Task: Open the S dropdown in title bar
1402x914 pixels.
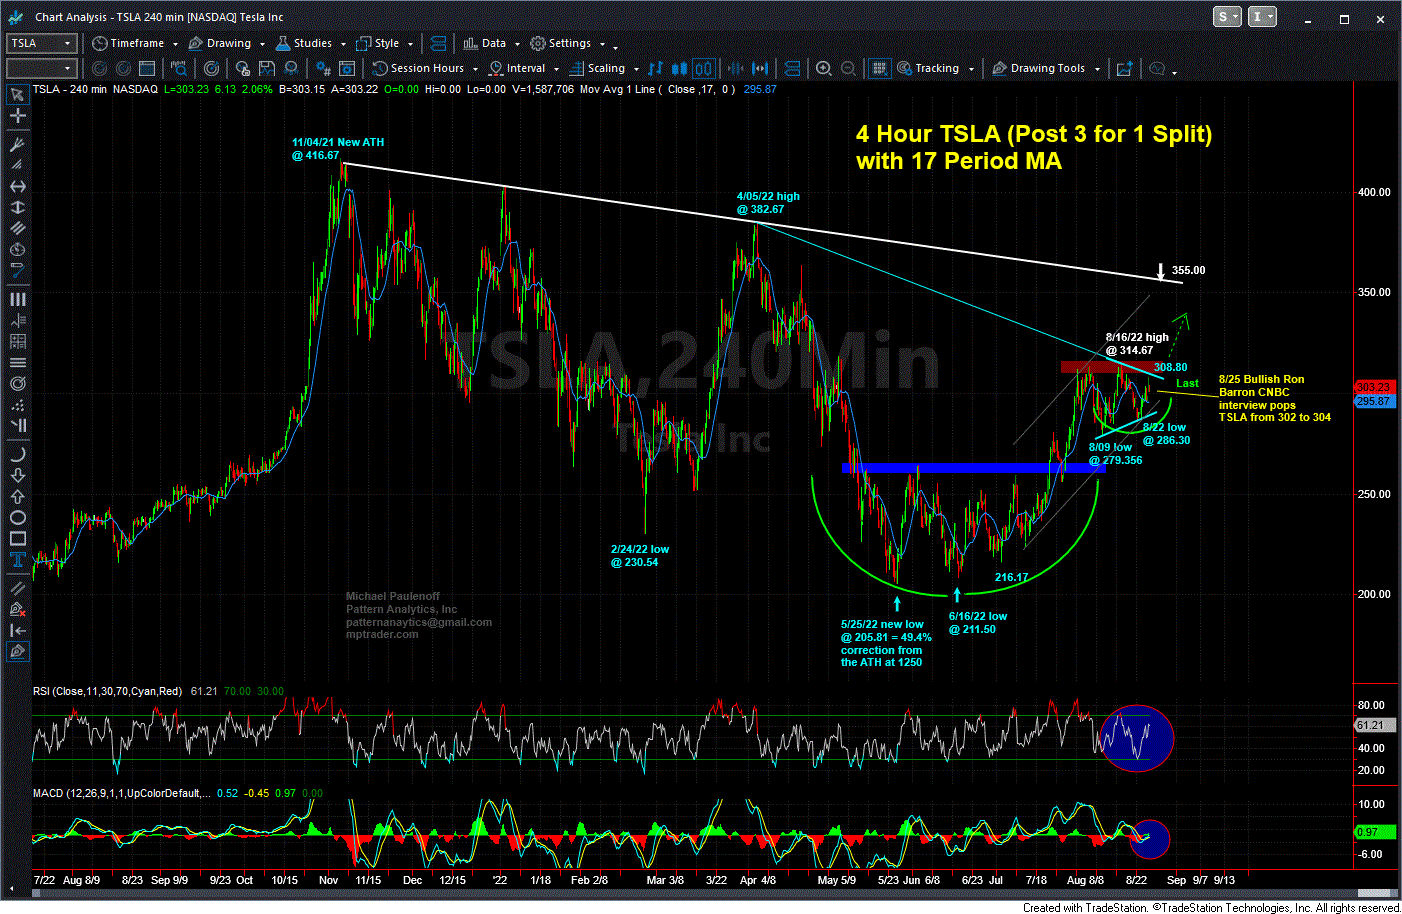Action: tap(1227, 17)
